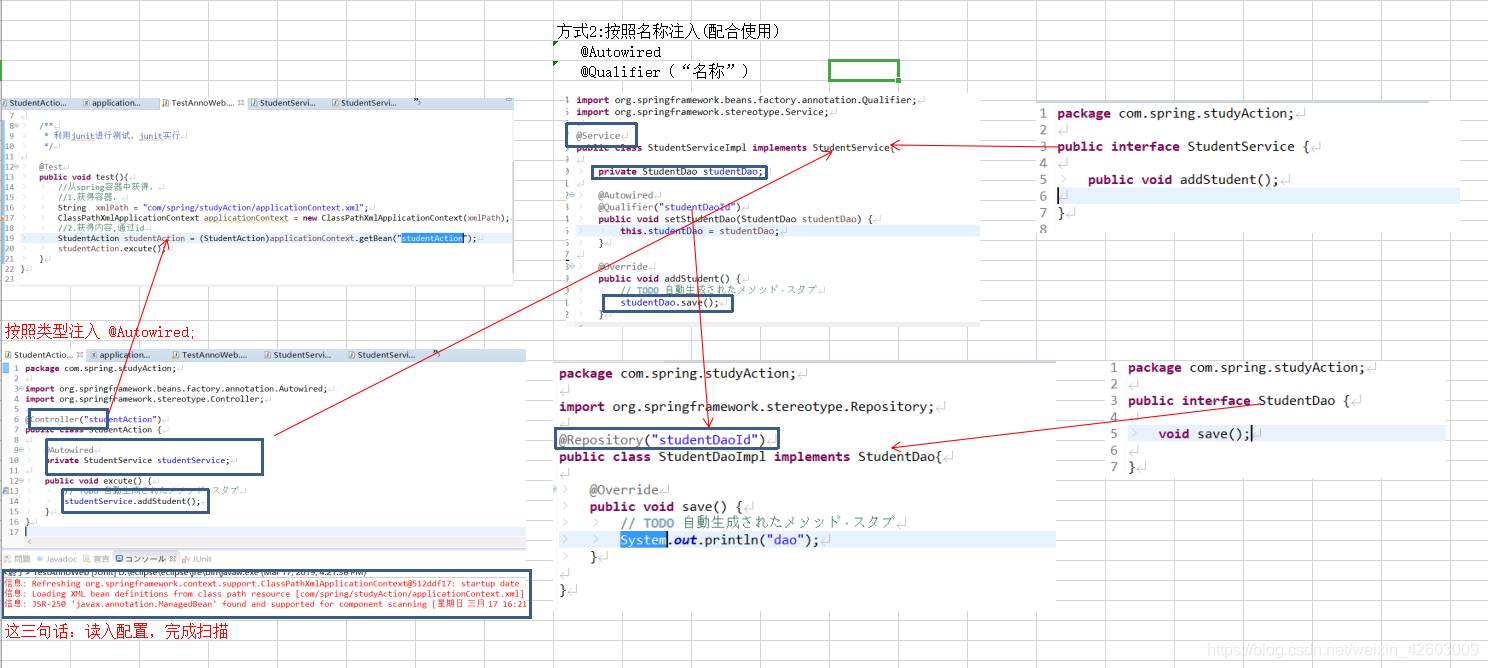The image size is (1488, 668).
Task: Click 'public interface StudentDao {' line
Action: click(1239, 400)
